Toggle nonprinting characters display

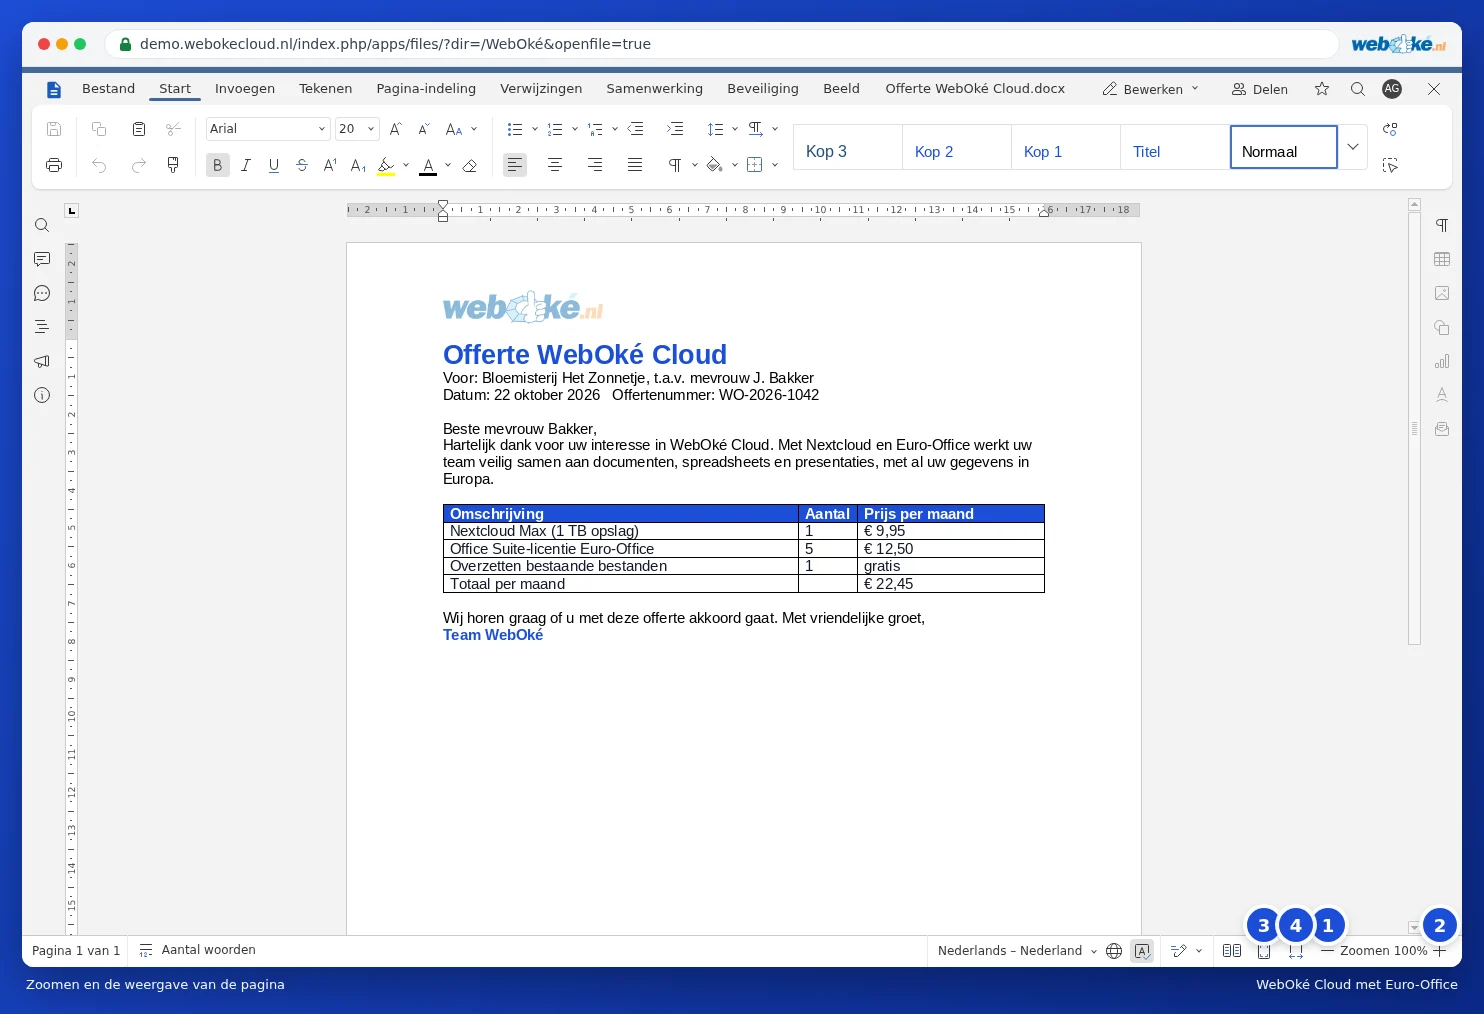[675, 165]
